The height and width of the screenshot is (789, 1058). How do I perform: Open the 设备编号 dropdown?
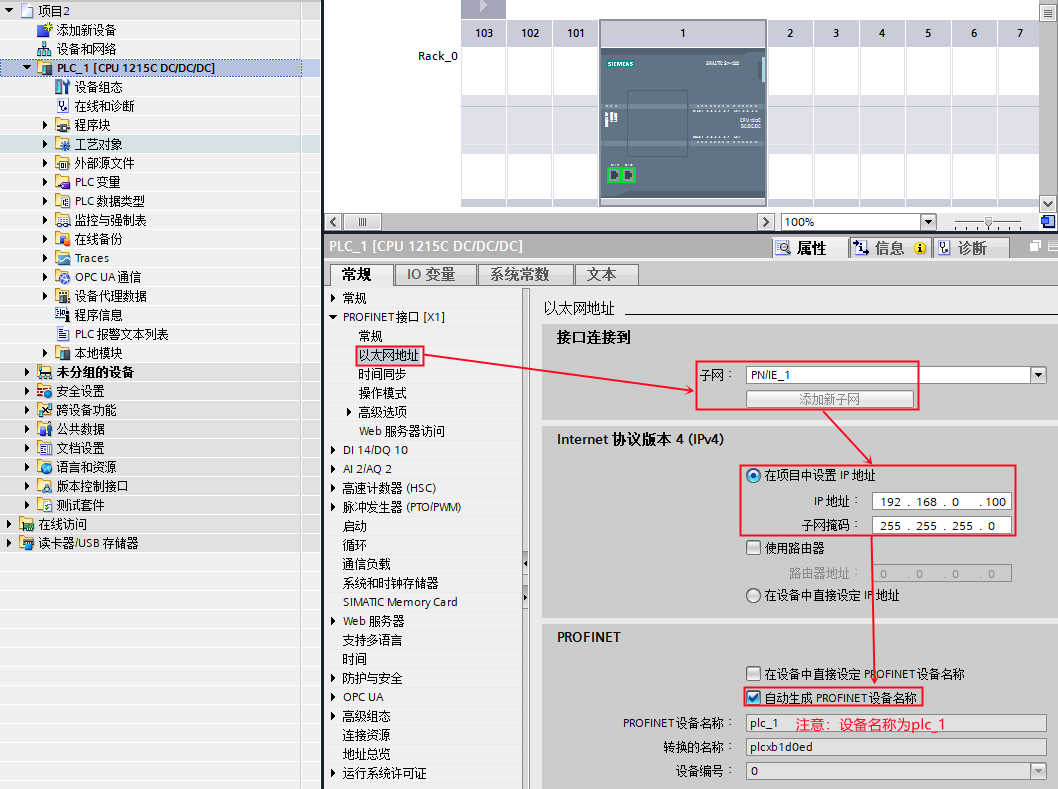[1038, 770]
